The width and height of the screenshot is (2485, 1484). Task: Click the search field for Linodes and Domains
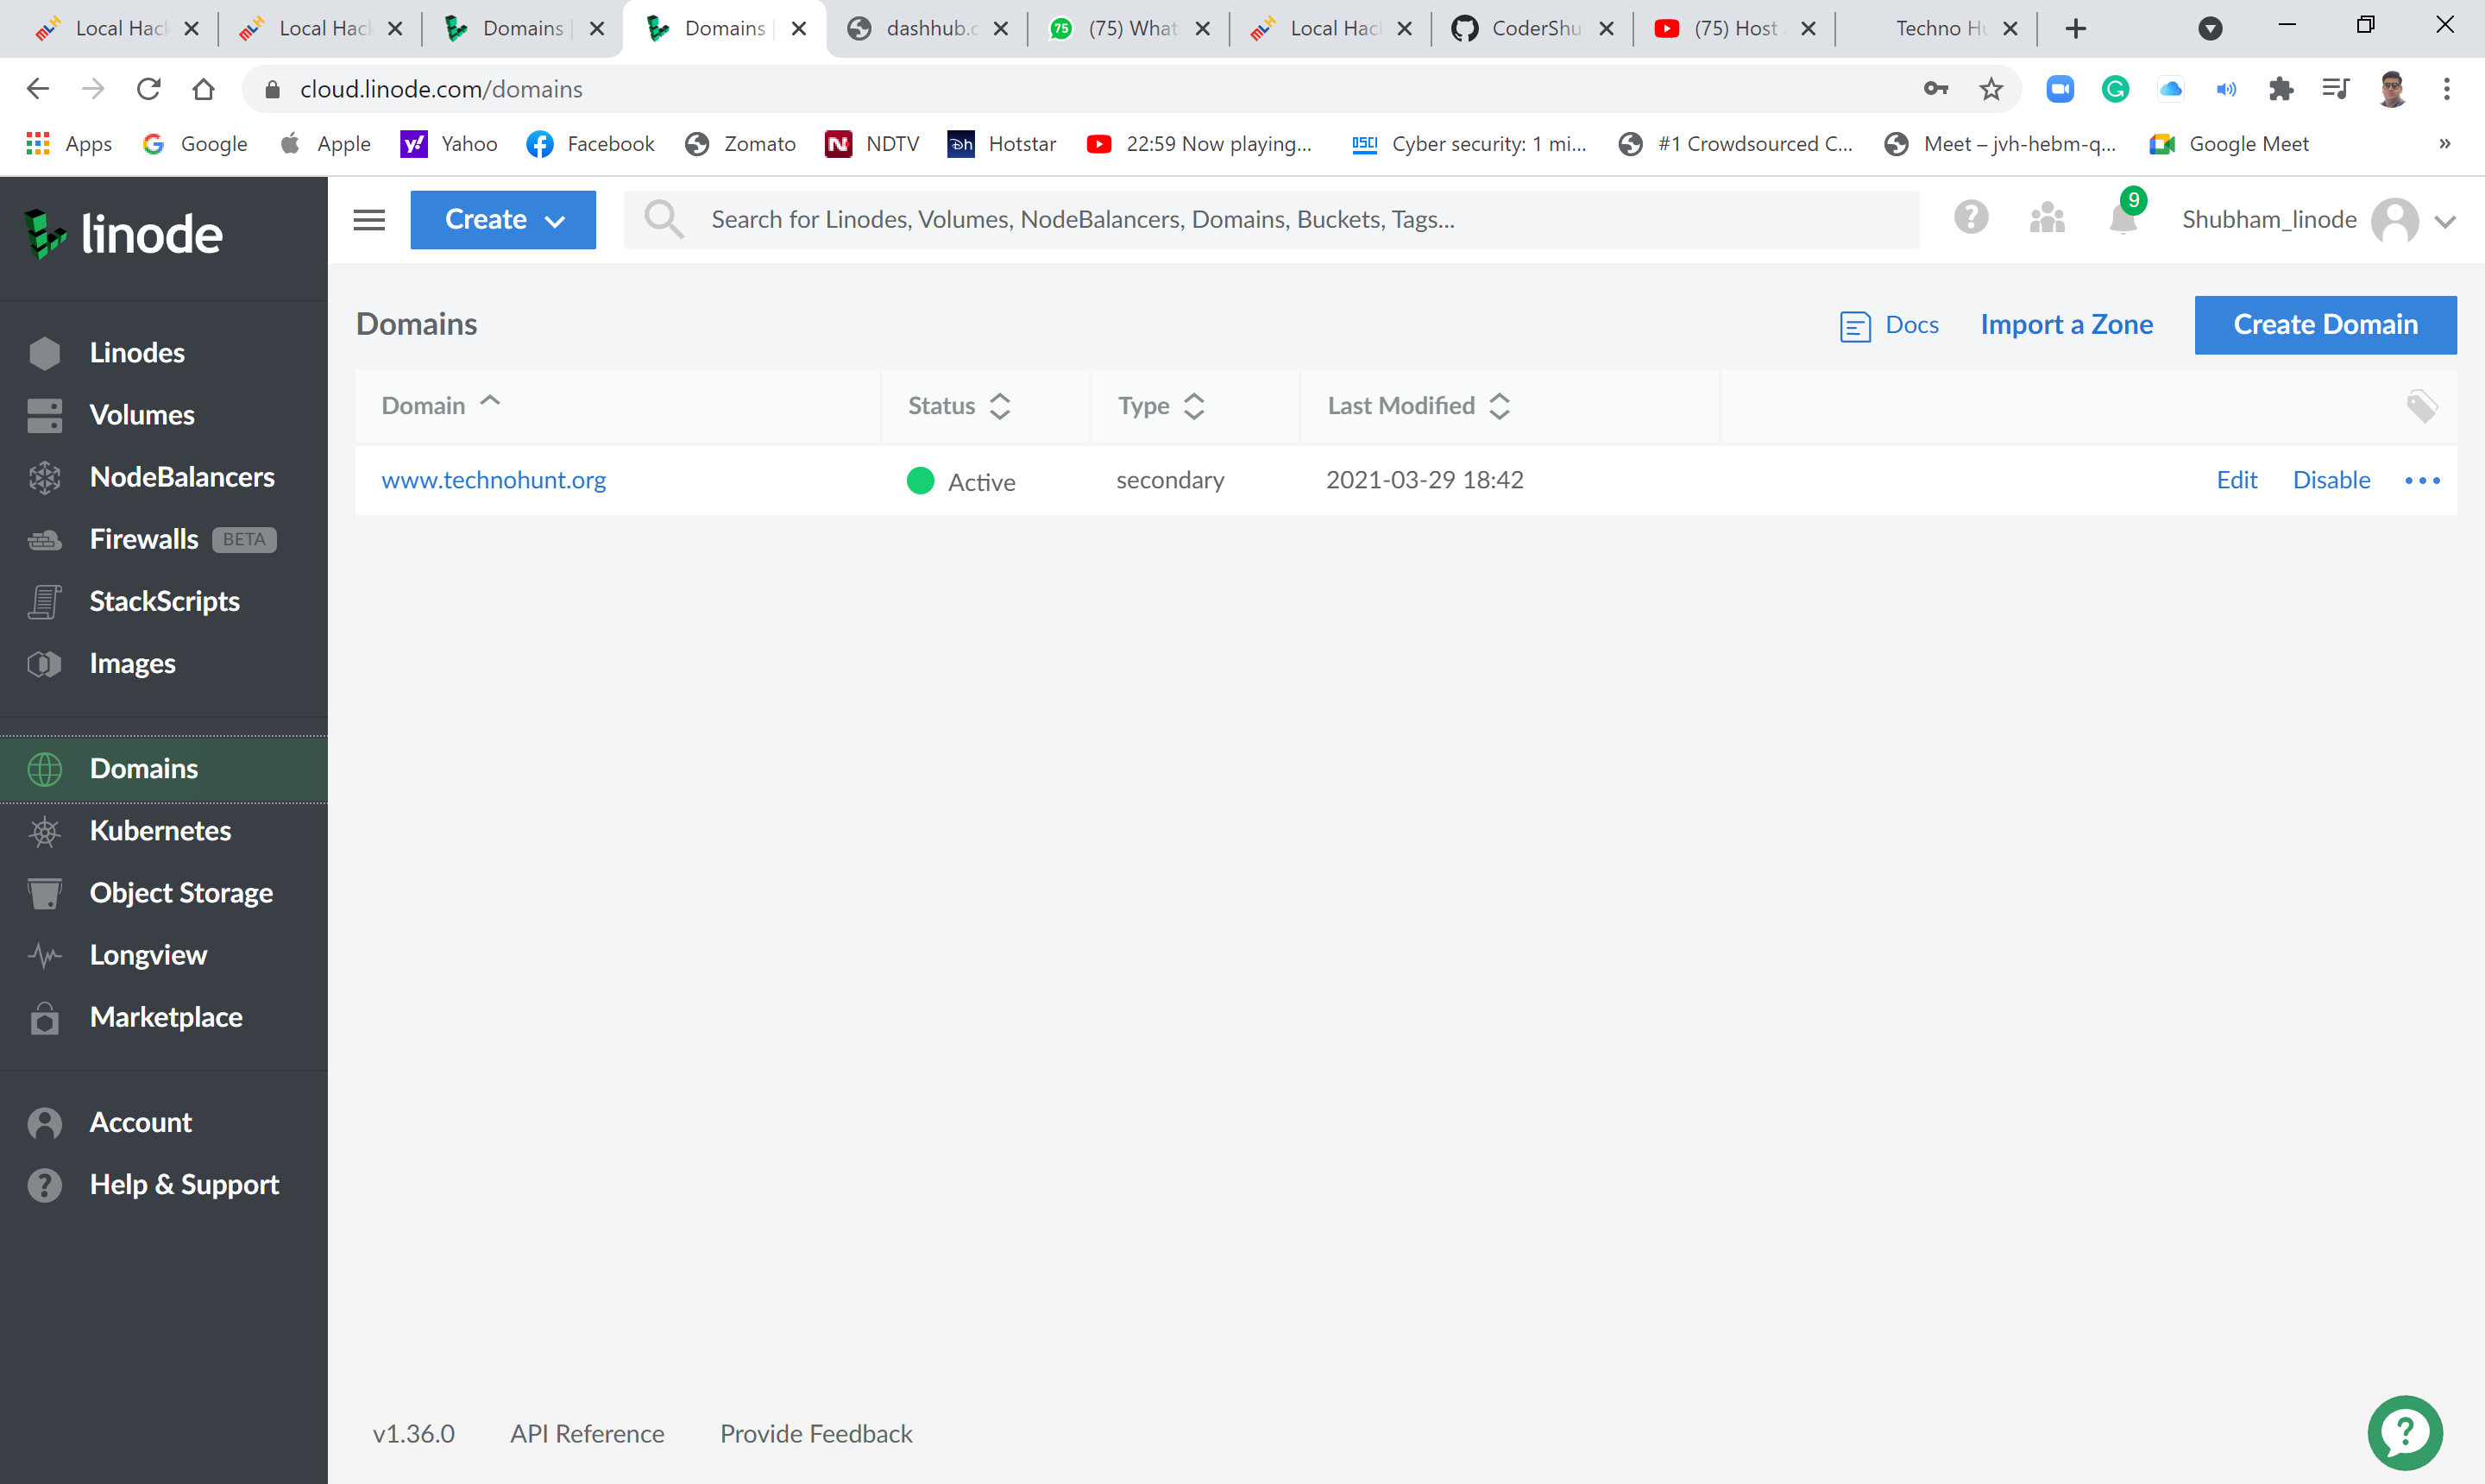click(1270, 220)
